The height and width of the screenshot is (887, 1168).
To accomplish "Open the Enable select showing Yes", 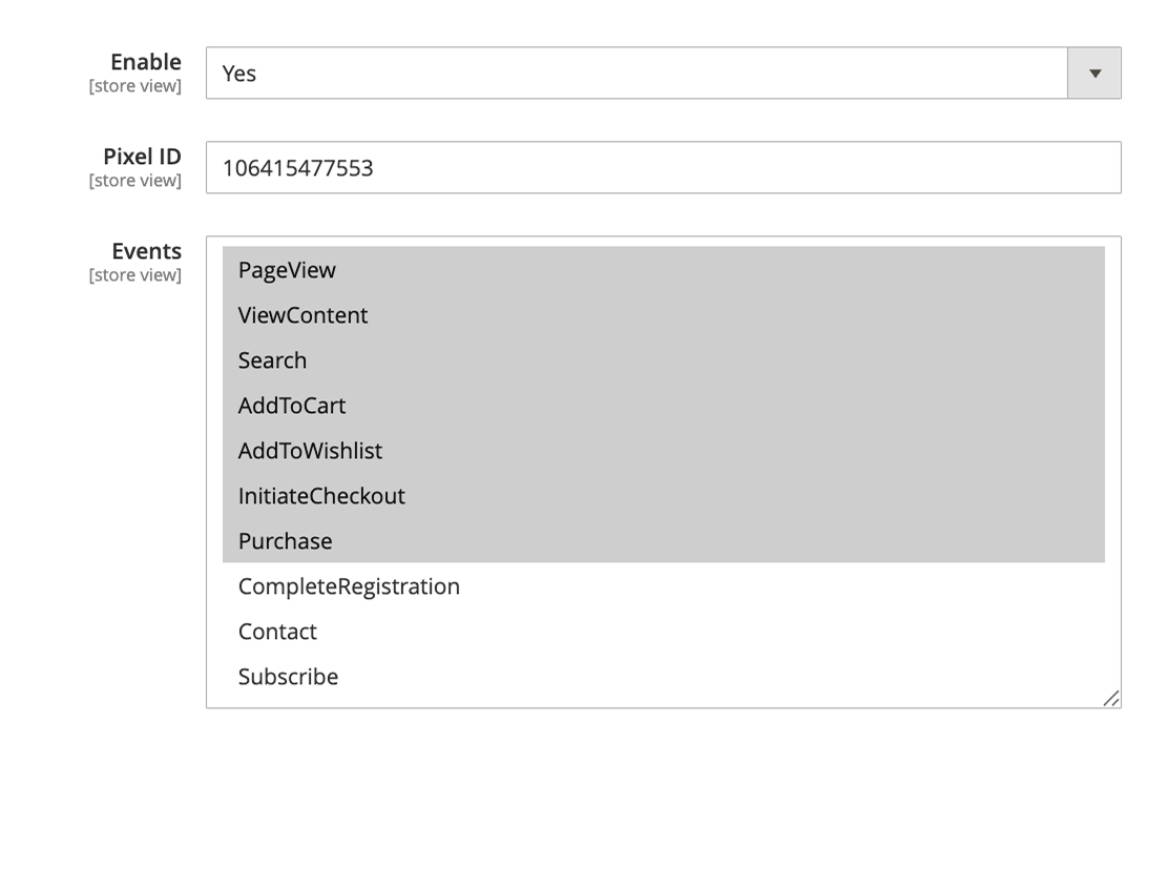I will pos(664,73).
